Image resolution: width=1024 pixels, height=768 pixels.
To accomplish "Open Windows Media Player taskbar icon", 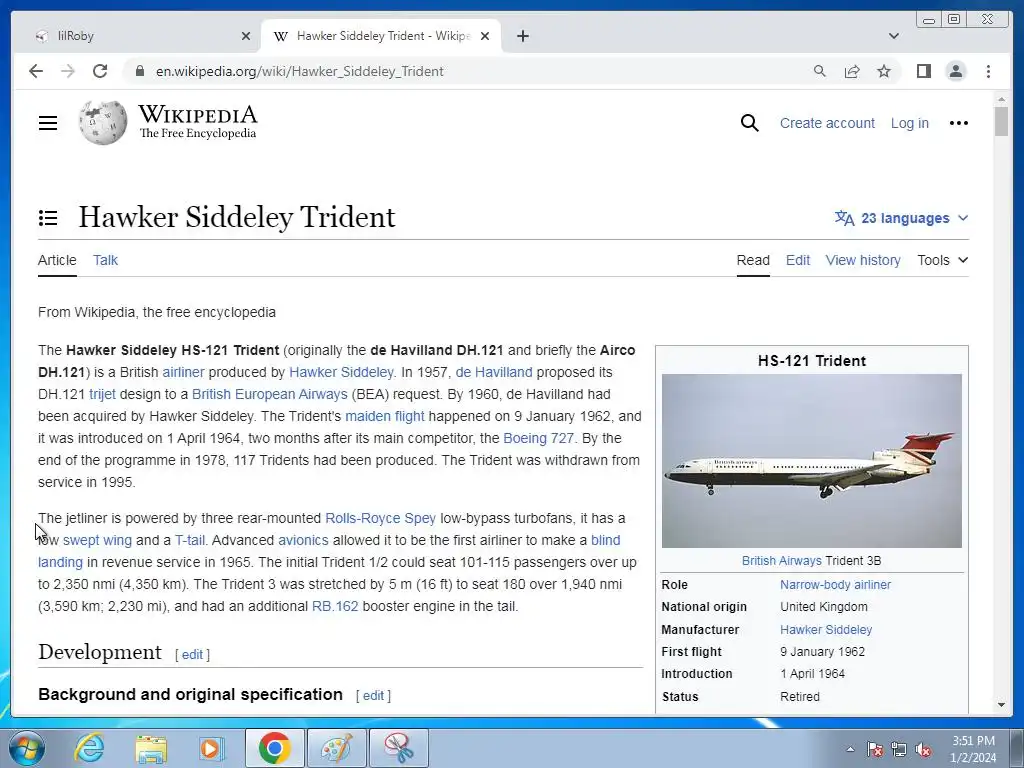I will click(x=211, y=748).
